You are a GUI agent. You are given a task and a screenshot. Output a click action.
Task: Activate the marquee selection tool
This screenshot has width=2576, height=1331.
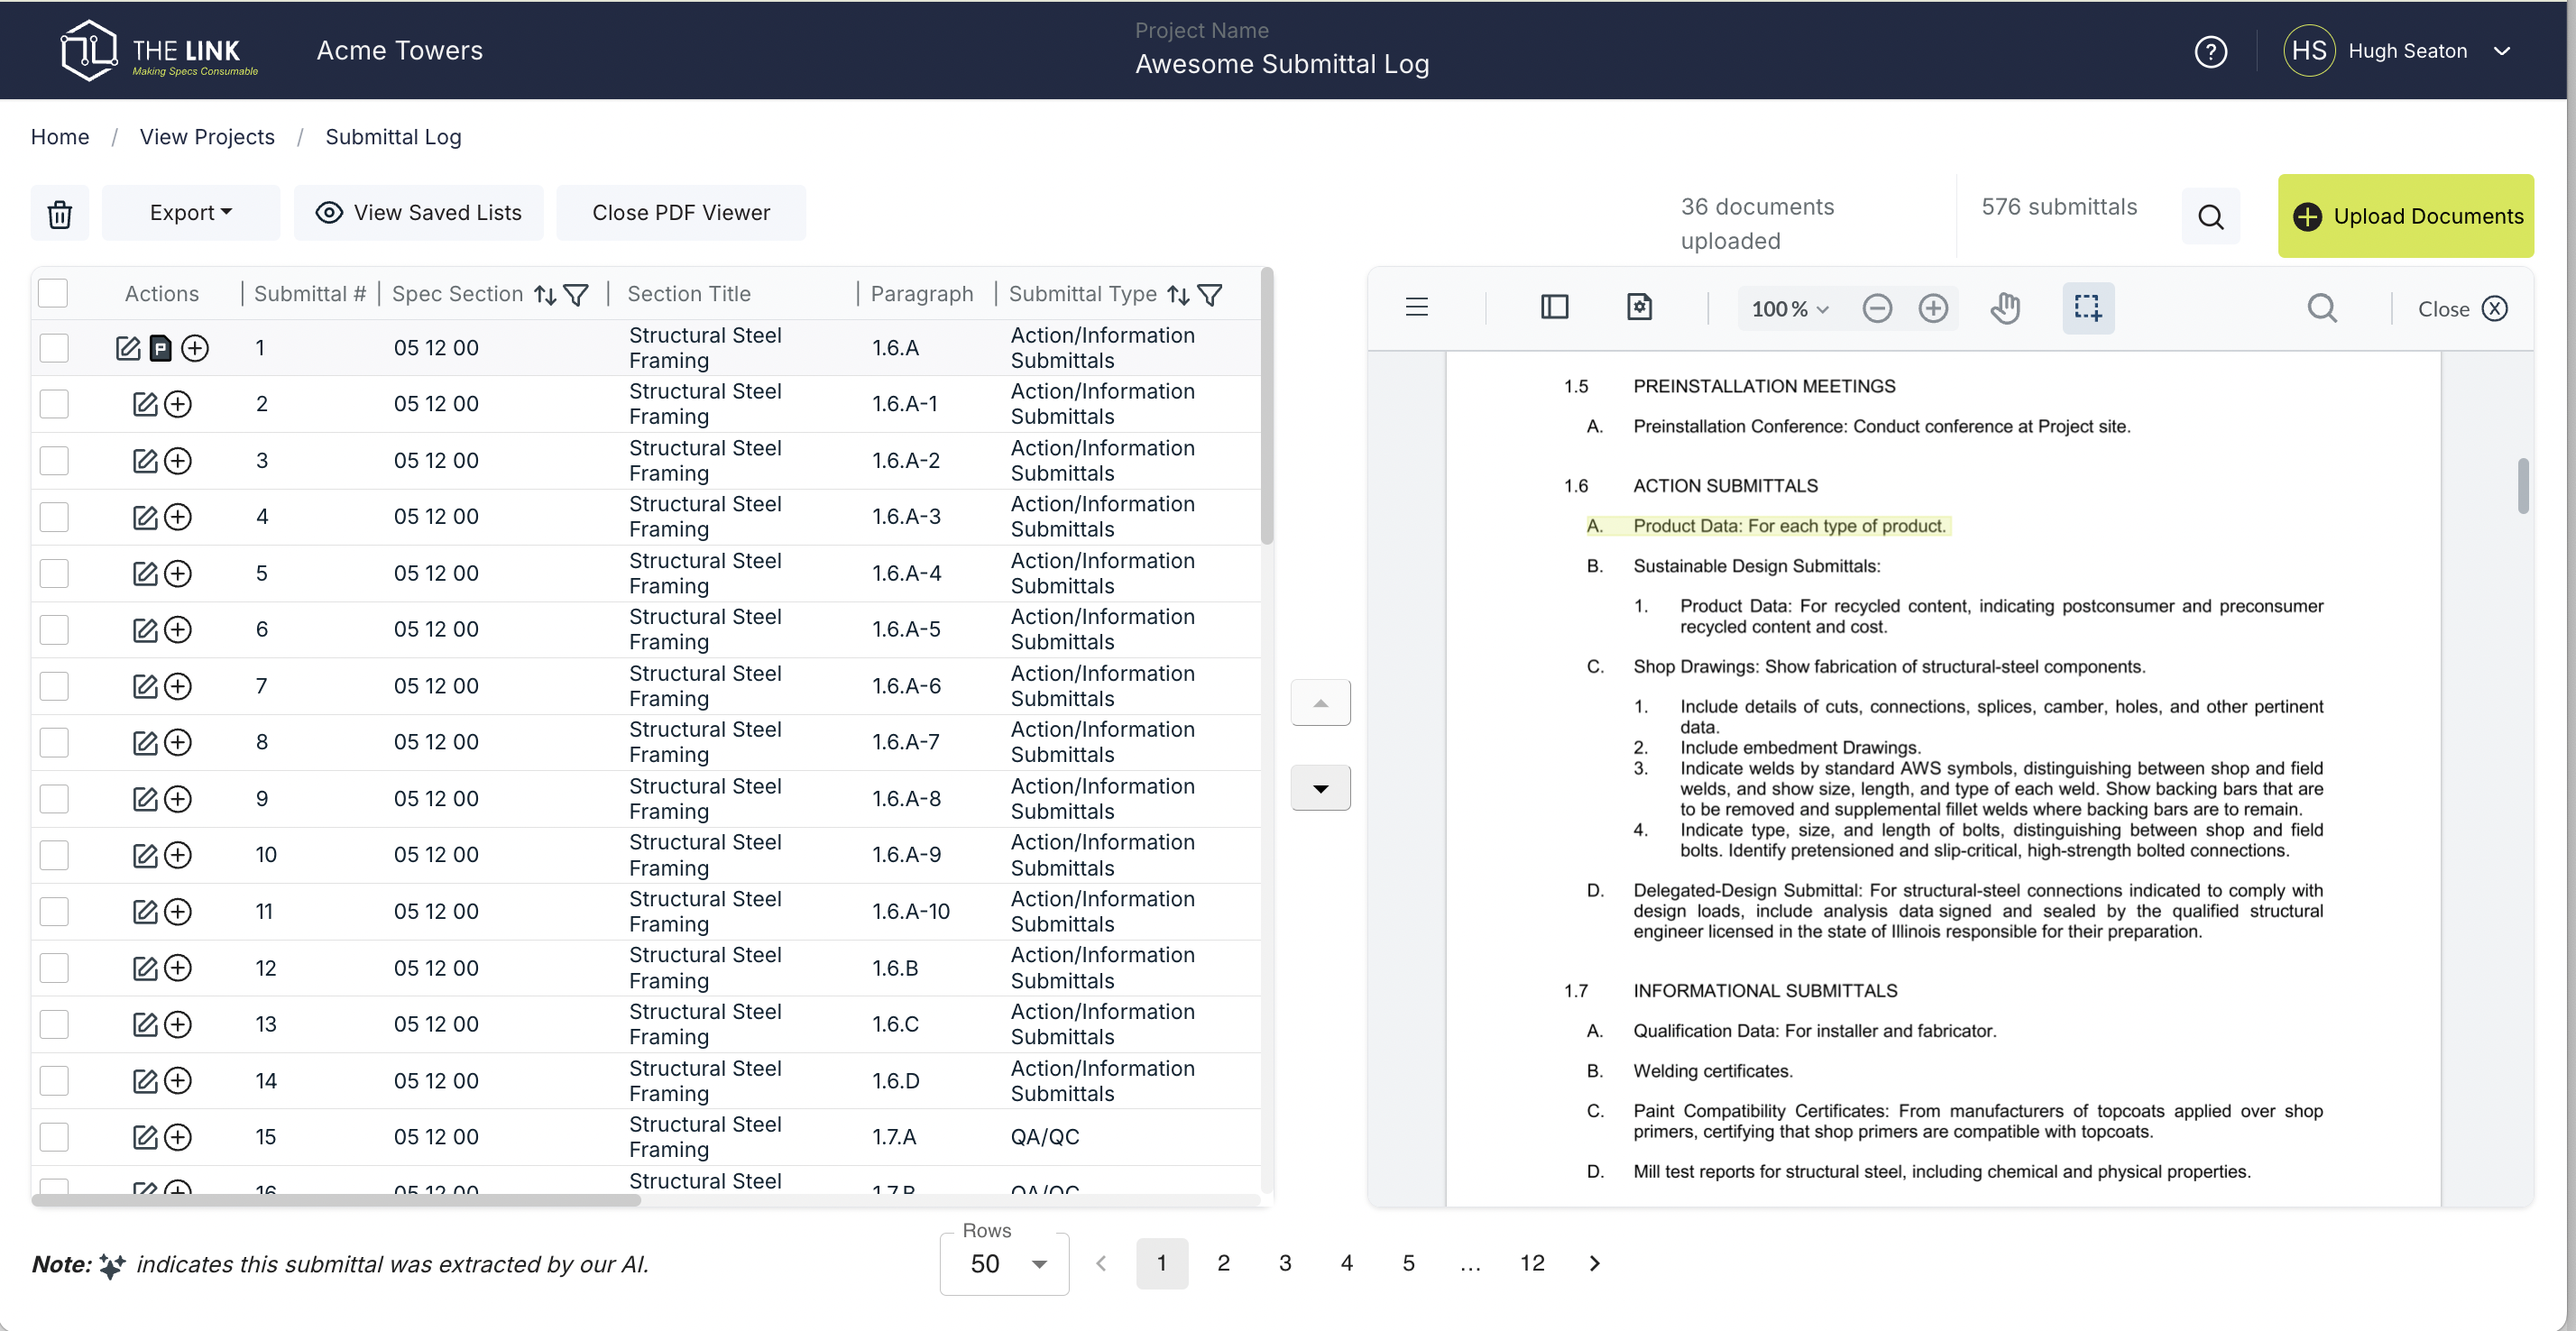pos(2087,308)
